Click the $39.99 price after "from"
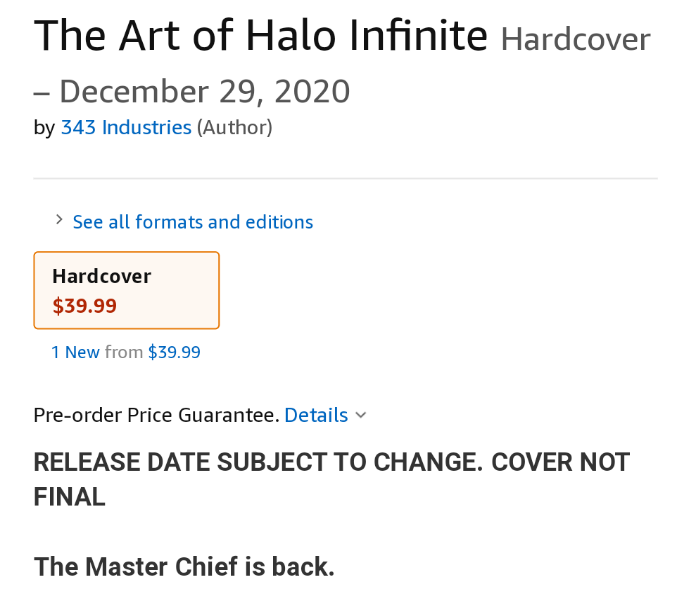This screenshot has width=677, height=611. pos(174,352)
